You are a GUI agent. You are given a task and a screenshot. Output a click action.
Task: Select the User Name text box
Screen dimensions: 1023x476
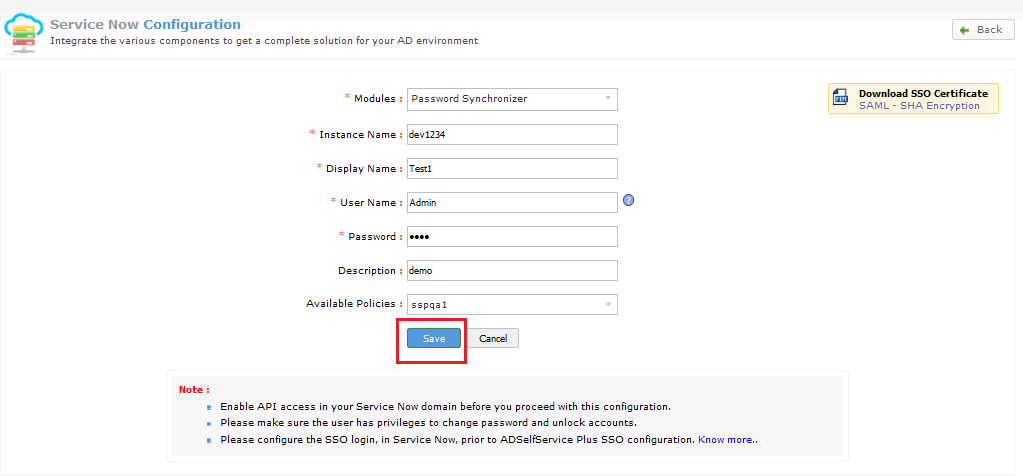512,202
